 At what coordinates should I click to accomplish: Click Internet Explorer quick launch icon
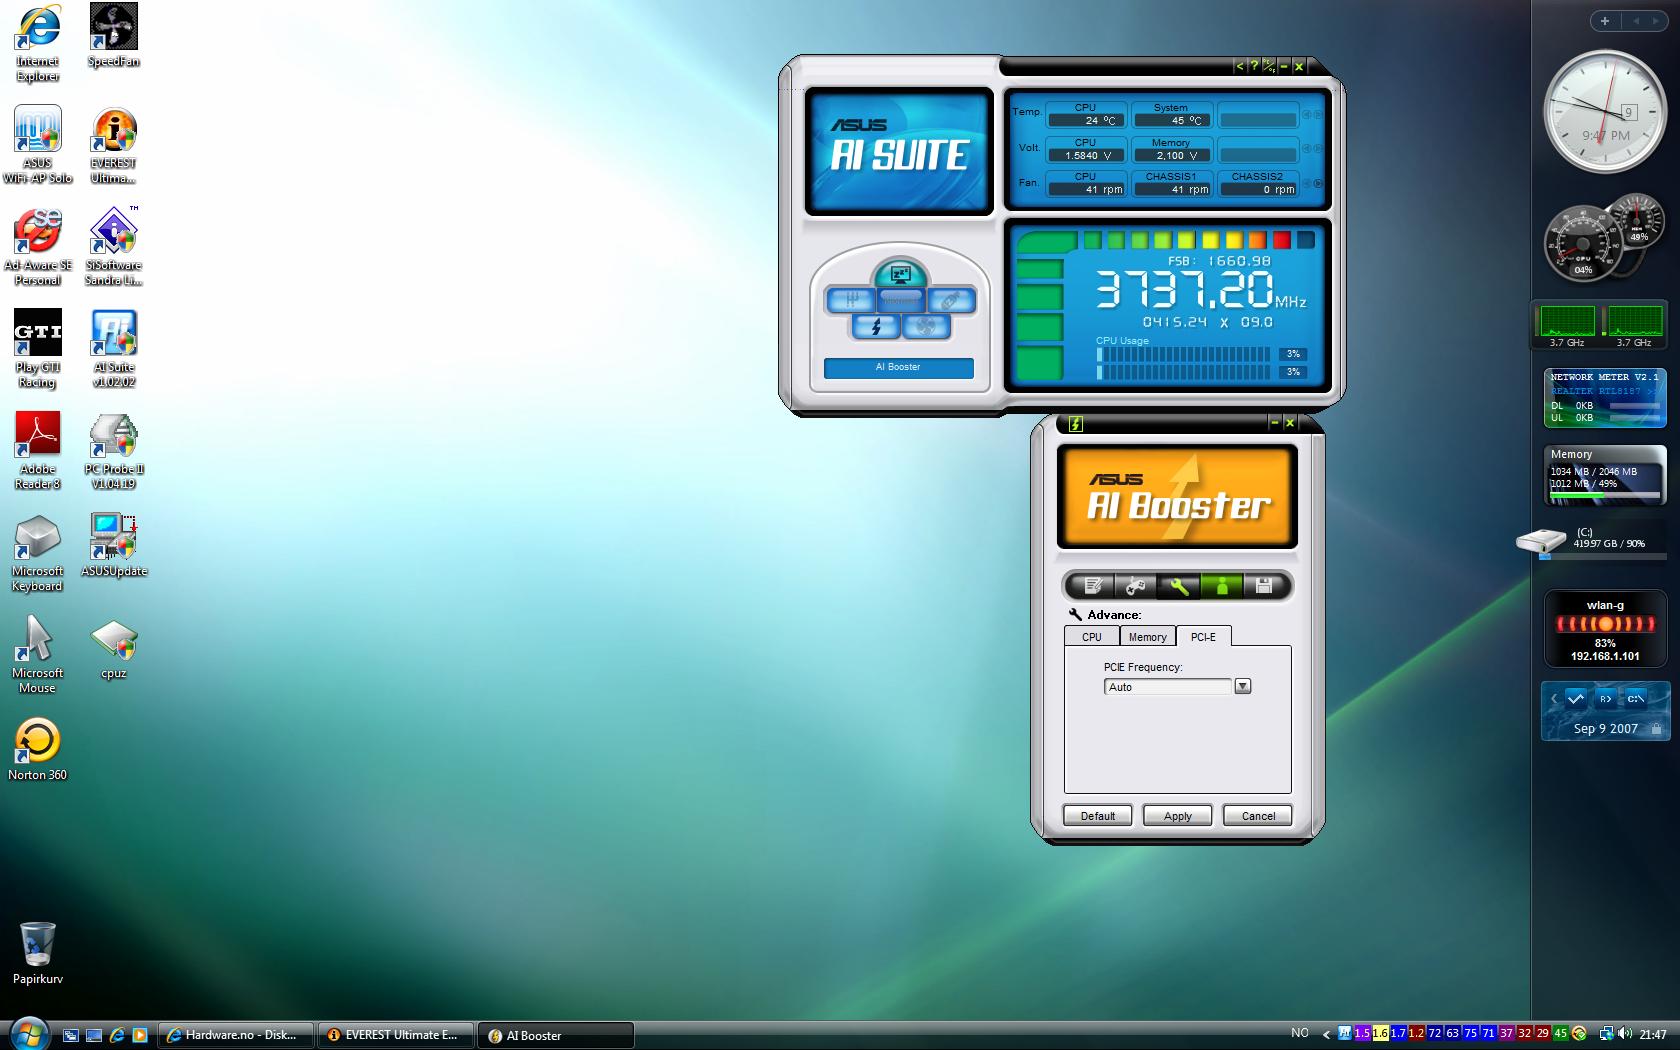pyautogui.click(x=117, y=1035)
